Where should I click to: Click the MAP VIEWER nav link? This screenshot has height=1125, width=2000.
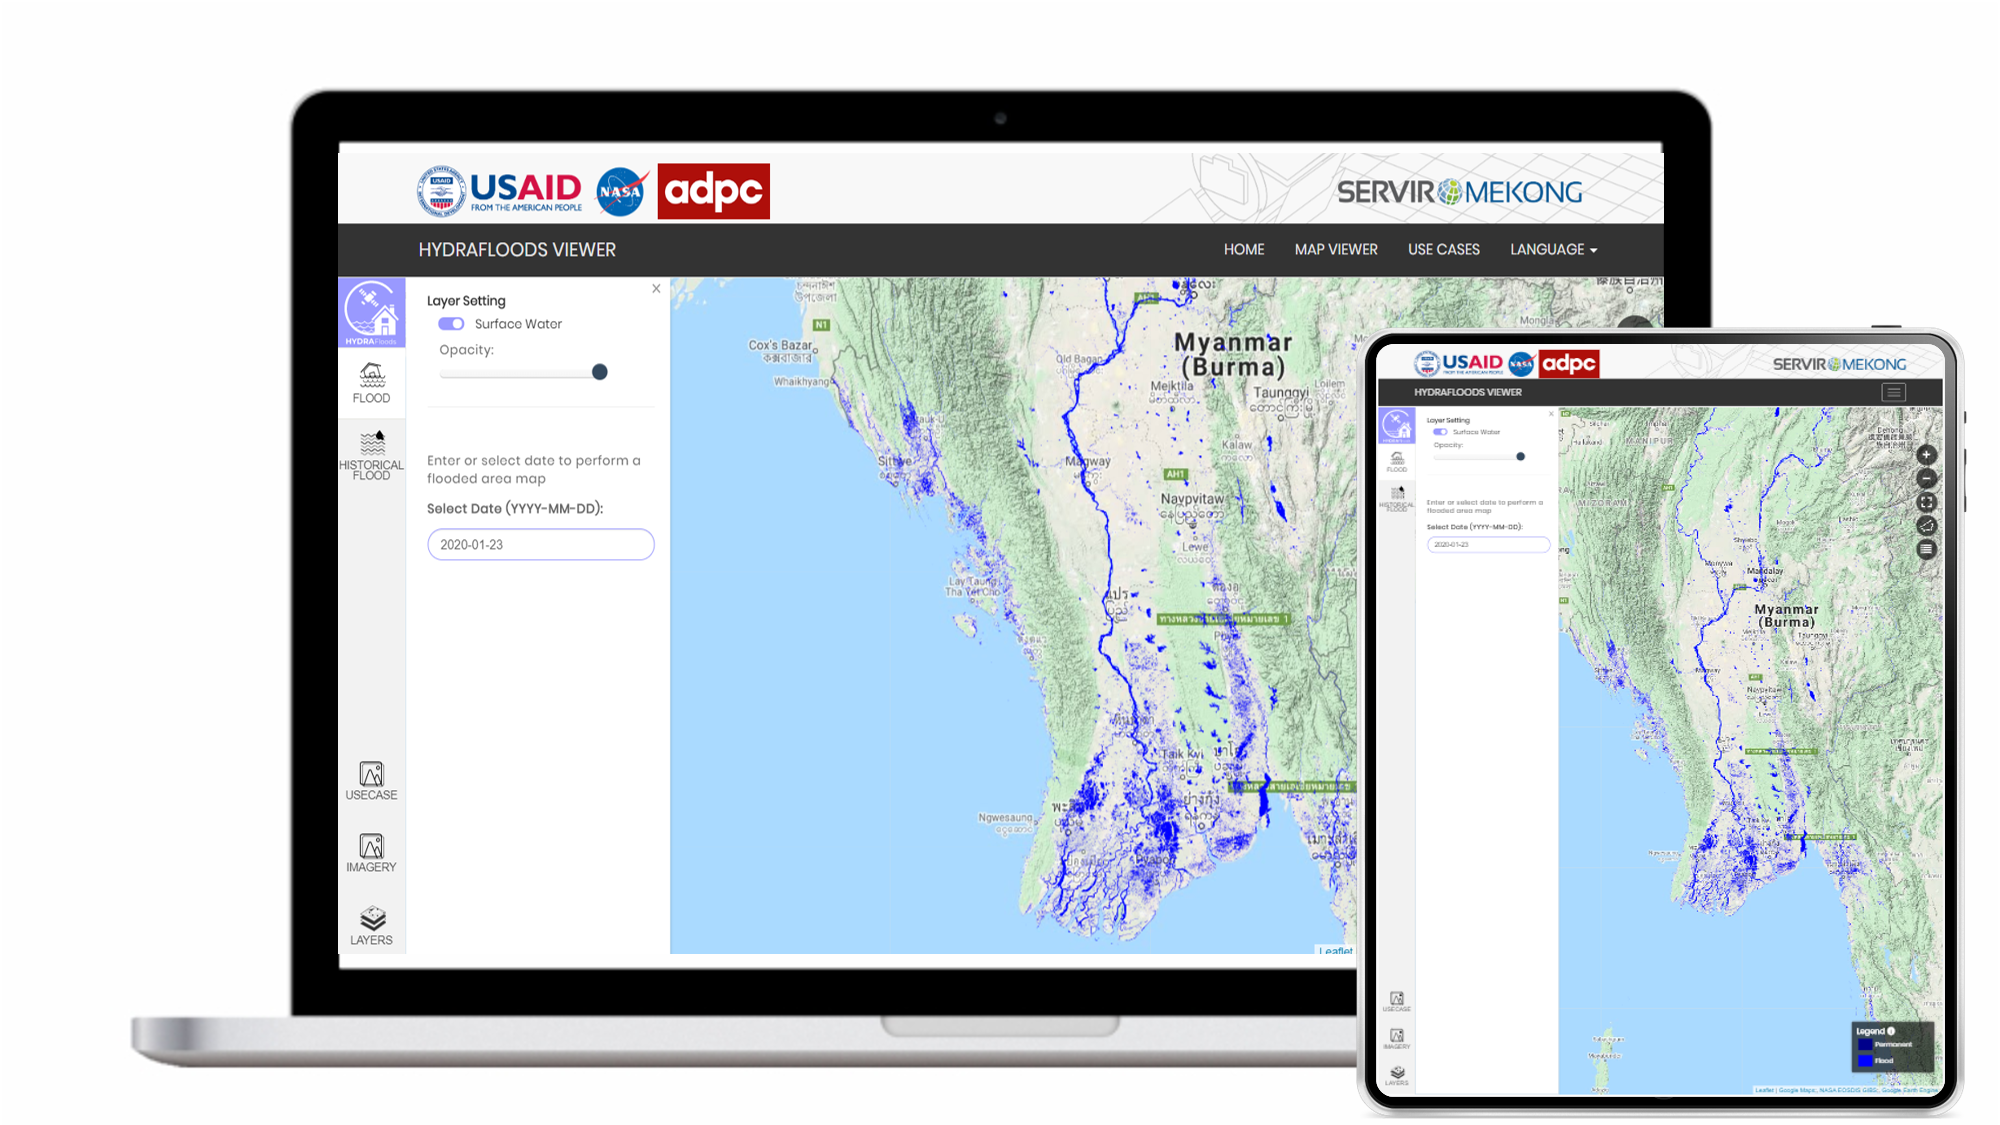(1336, 250)
